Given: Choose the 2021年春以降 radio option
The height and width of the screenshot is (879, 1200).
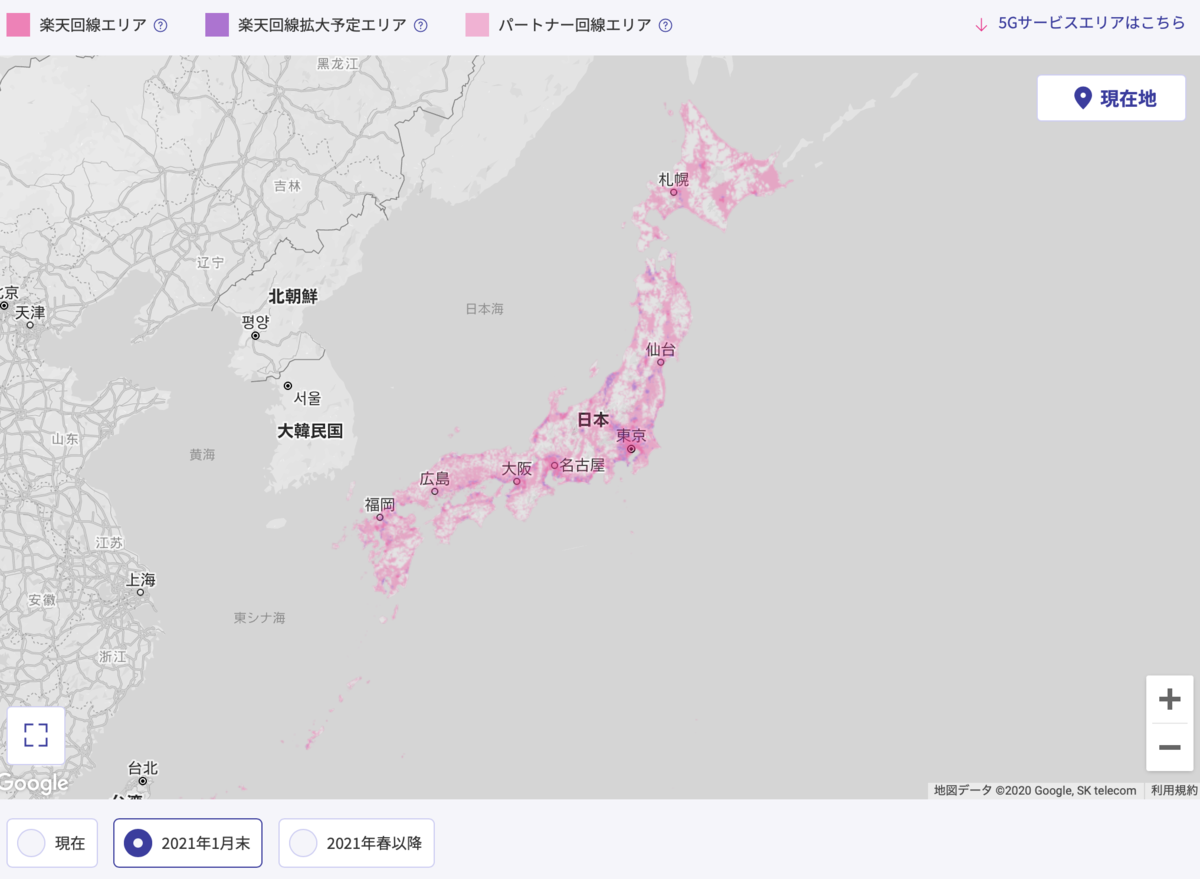Looking at the screenshot, I should [x=356, y=843].
